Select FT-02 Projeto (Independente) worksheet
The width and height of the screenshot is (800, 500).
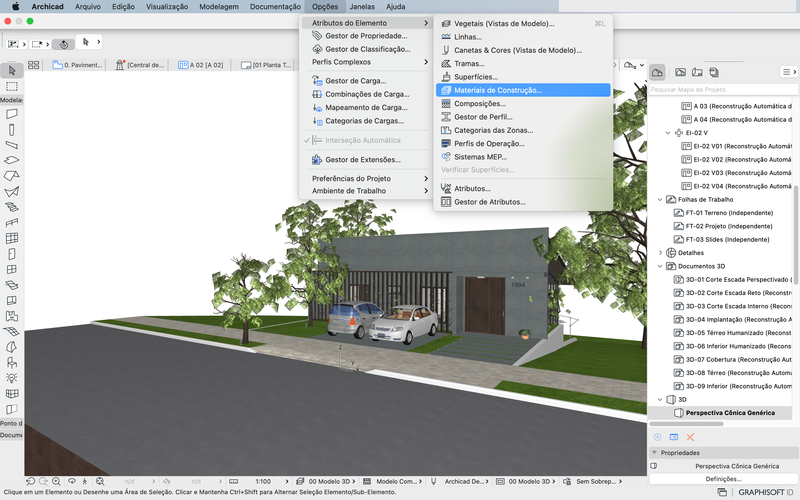coord(723,226)
